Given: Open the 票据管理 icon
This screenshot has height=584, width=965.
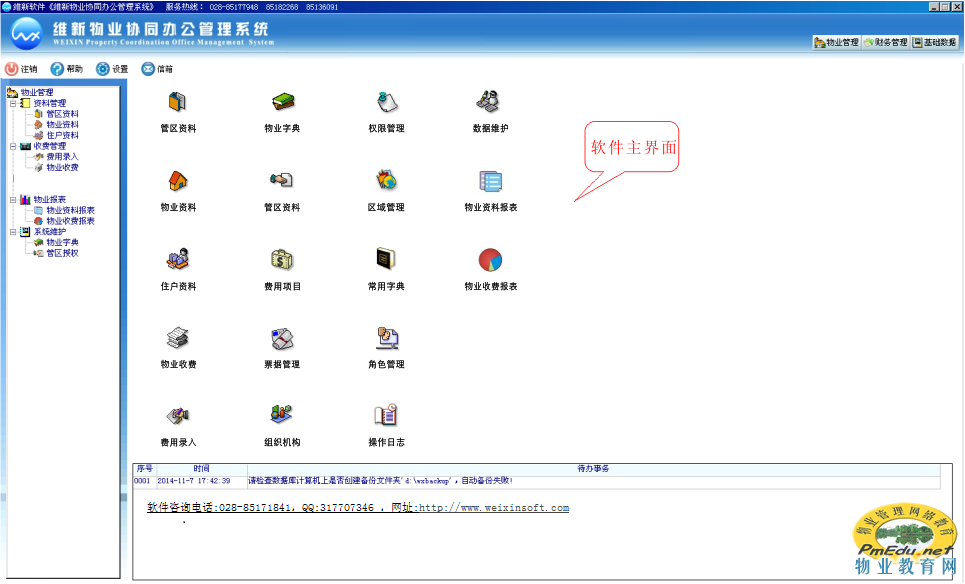Looking at the screenshot, I should (x=282, y=339).
